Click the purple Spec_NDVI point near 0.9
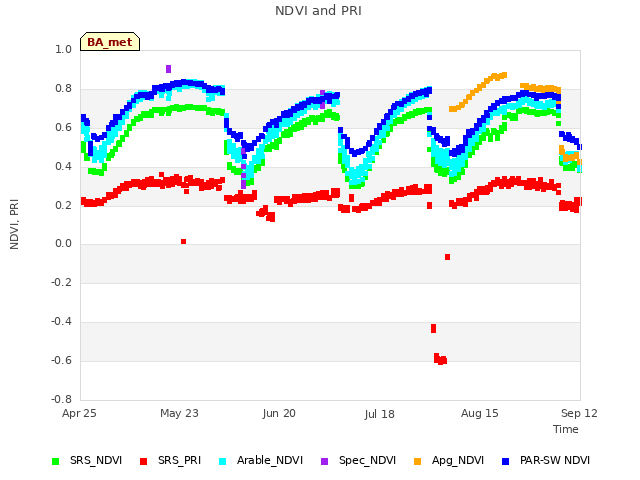This screenshot has height=480, width=640. 169,69
